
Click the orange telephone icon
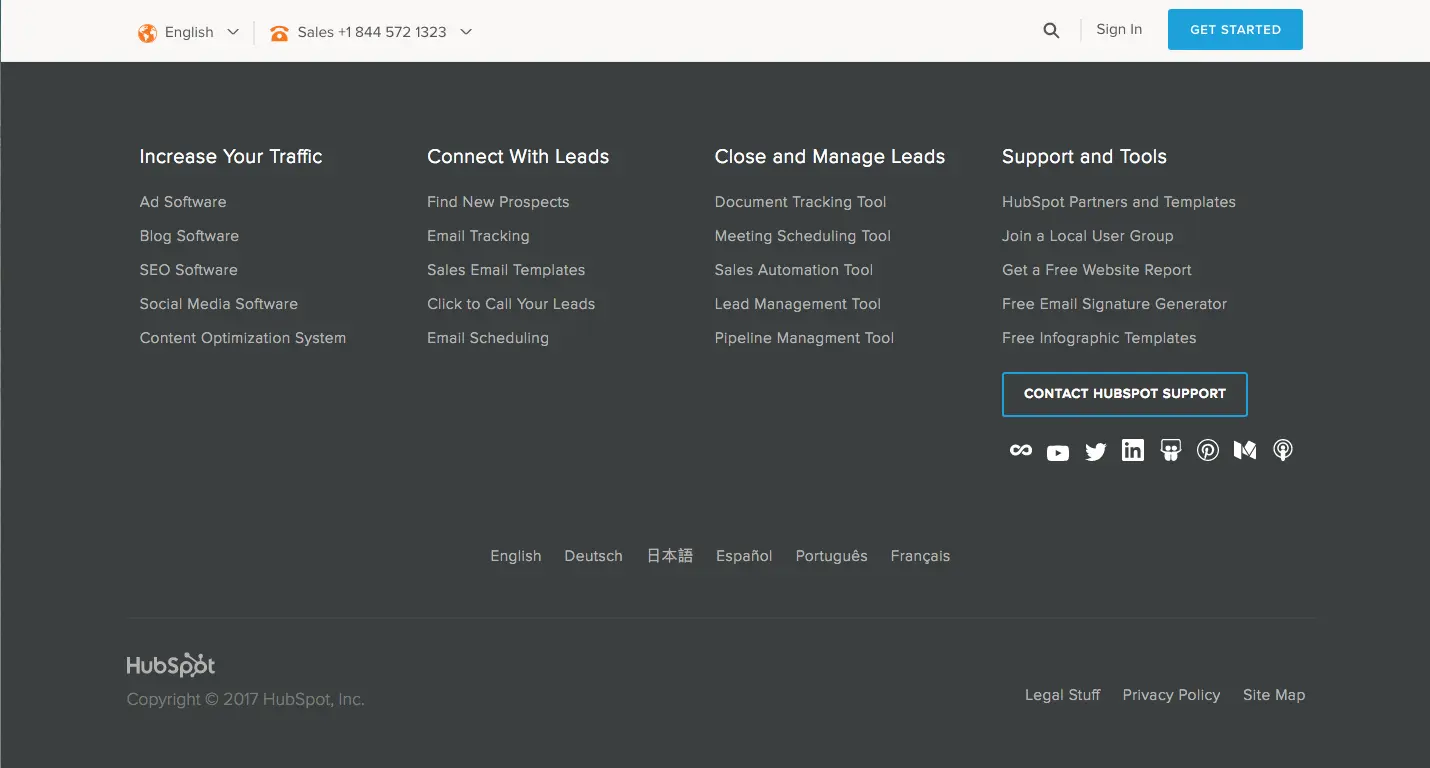pos(279,33)
